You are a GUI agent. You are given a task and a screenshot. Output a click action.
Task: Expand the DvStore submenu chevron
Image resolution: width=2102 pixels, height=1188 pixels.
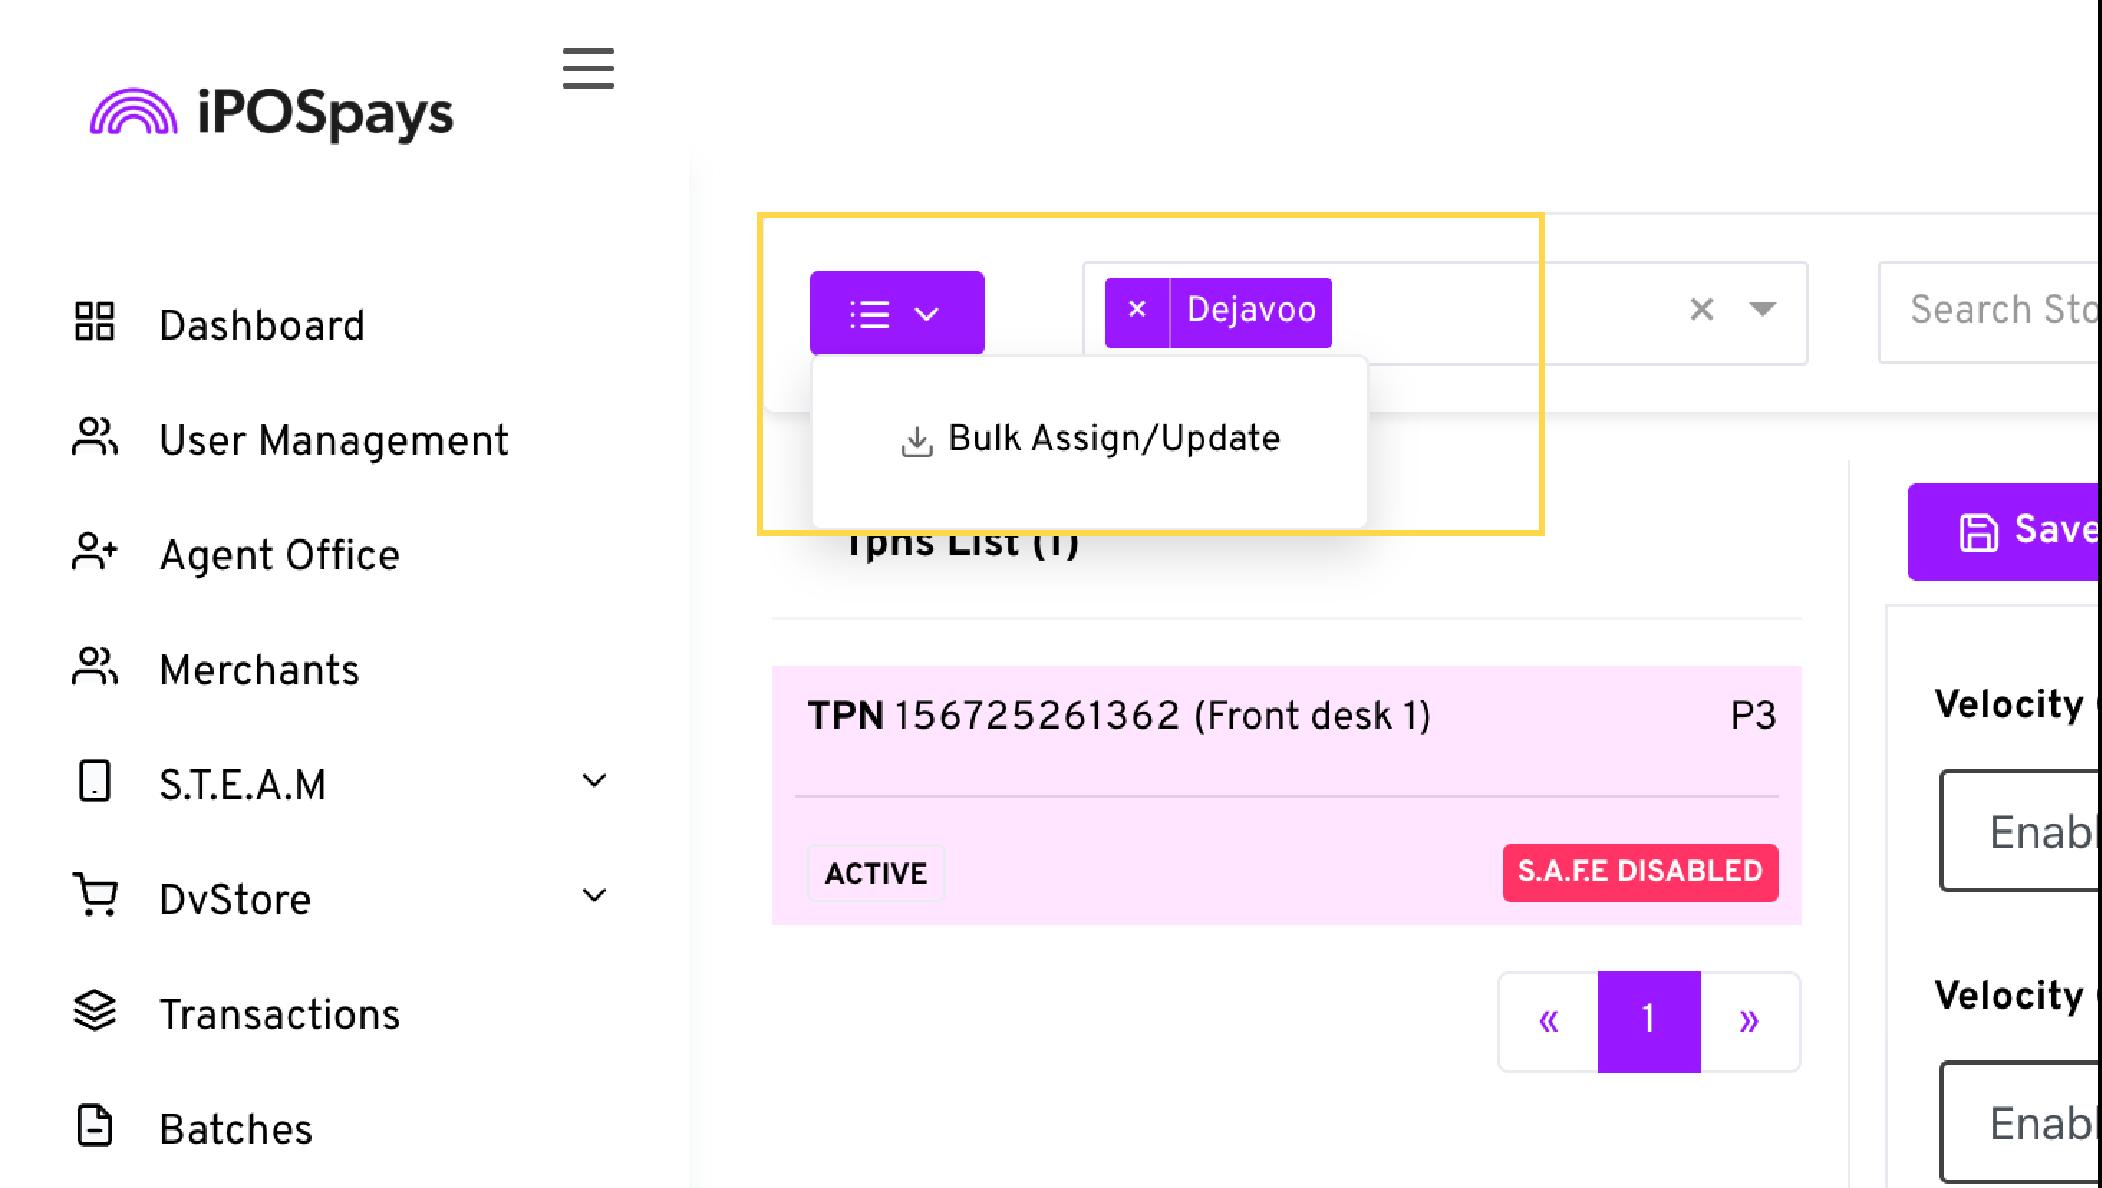(x=594, y=896)
